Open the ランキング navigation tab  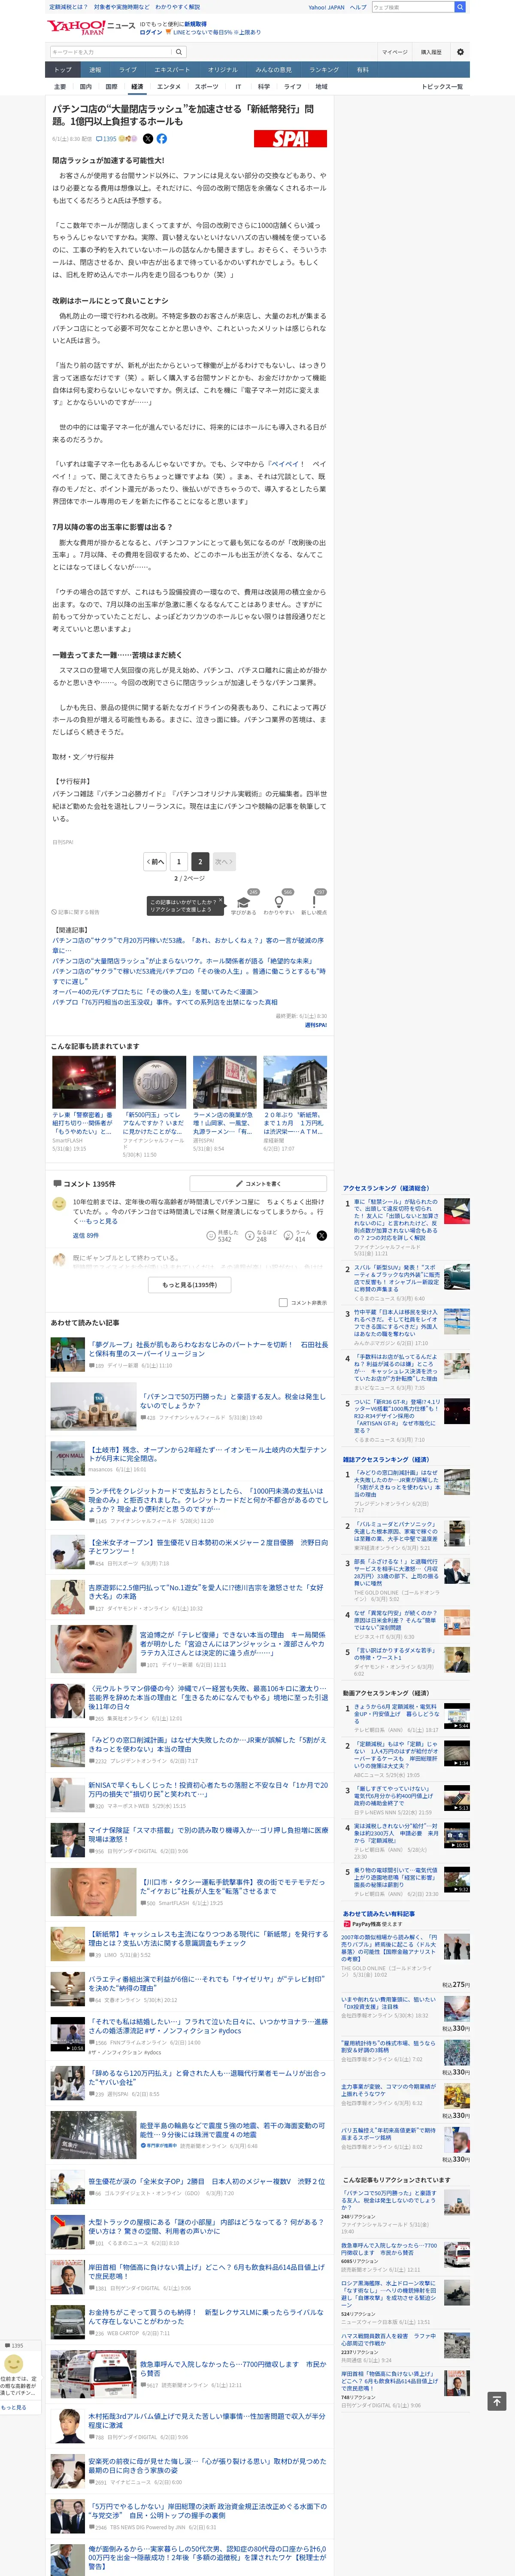324,70
